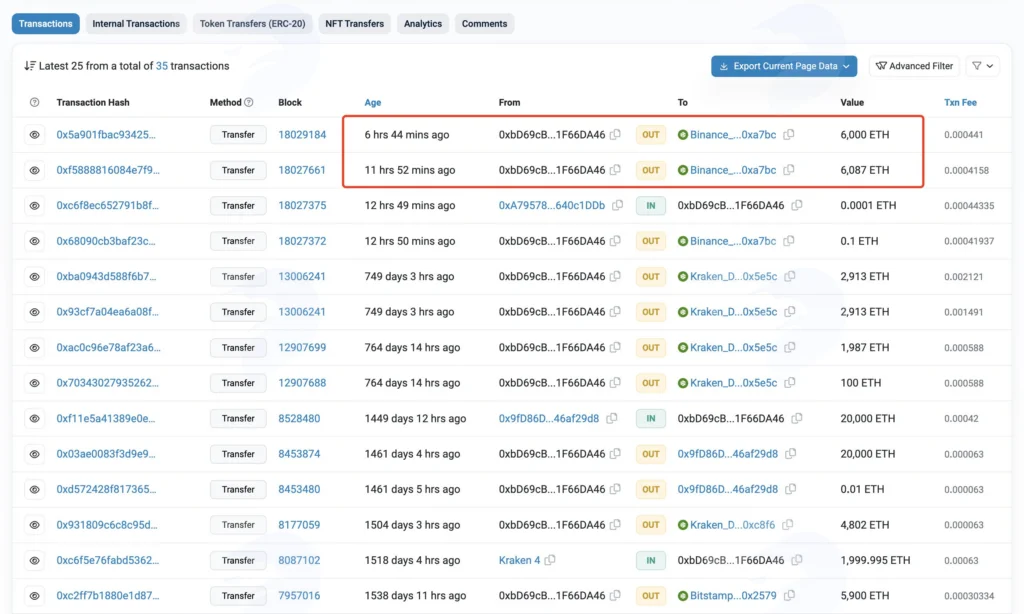Viewport: 1024px width, 614px height.
Task: Toggle Txn Fee column header
Action: pyautogui.click(x=960, y=103)
